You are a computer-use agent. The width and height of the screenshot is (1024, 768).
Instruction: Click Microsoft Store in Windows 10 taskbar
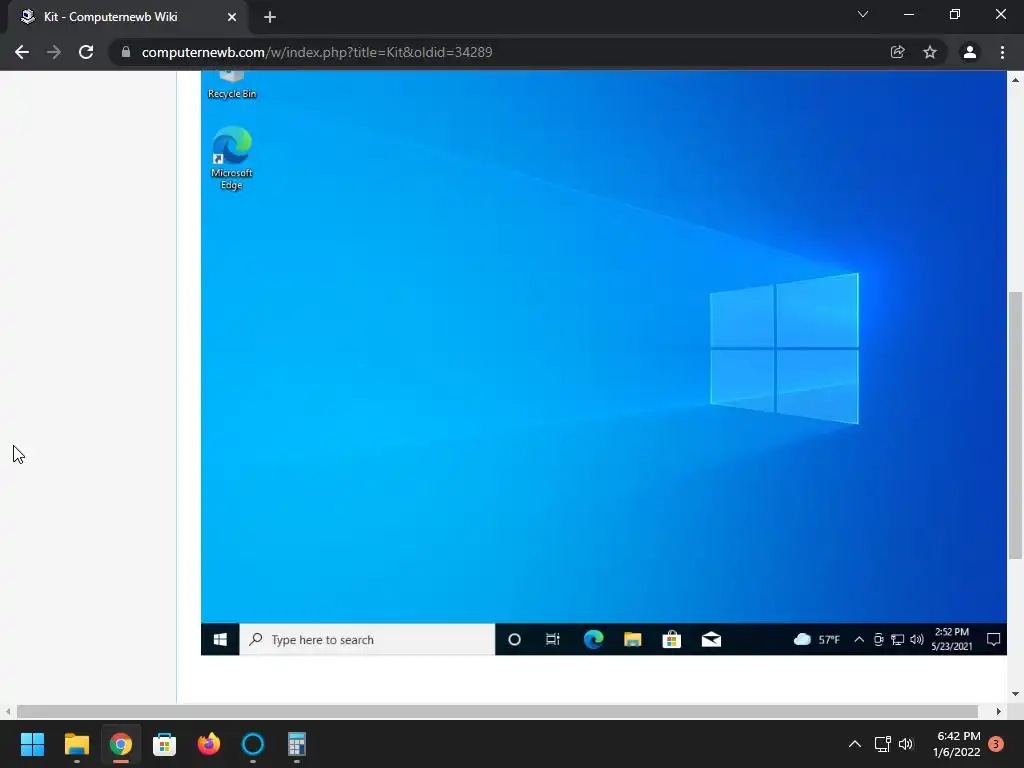[x=671, y=639]
